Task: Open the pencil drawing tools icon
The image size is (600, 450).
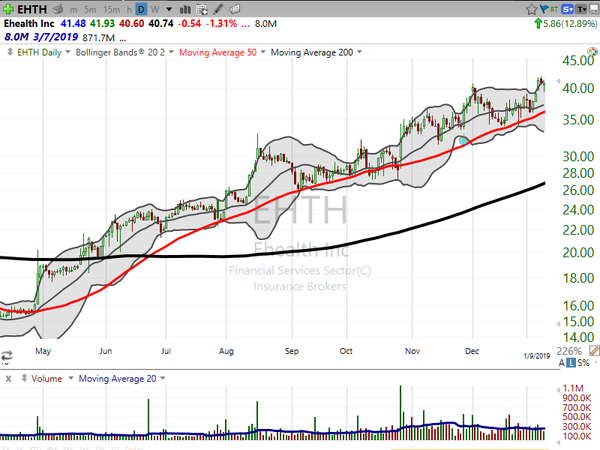Action: click(x=218, y=9)
